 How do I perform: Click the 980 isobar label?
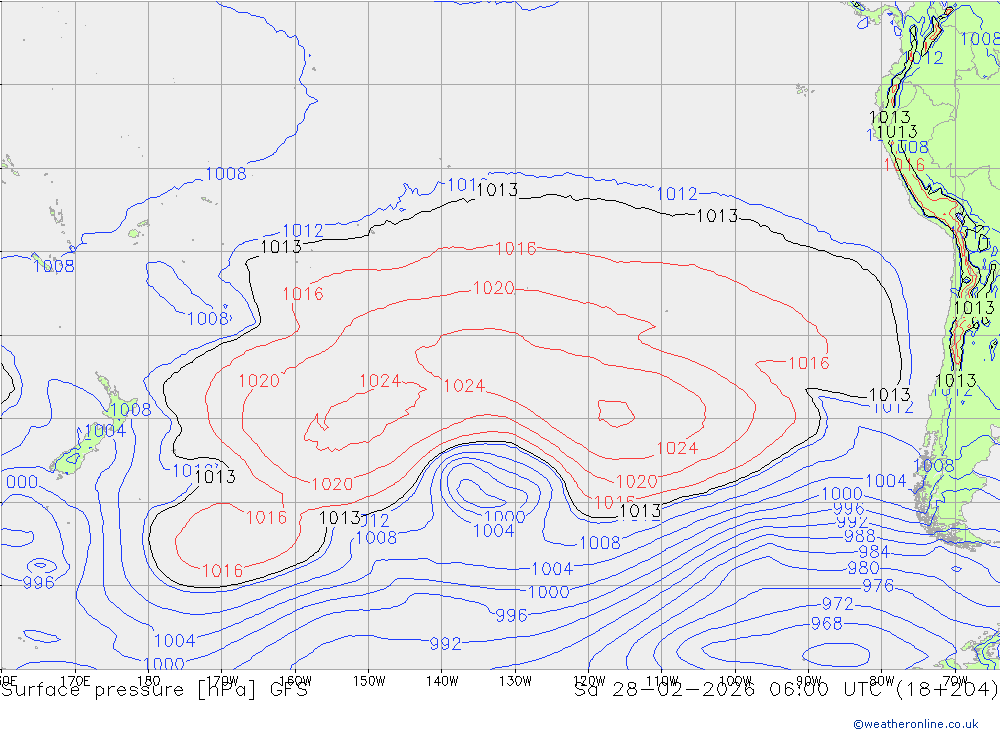pos(864,568)
